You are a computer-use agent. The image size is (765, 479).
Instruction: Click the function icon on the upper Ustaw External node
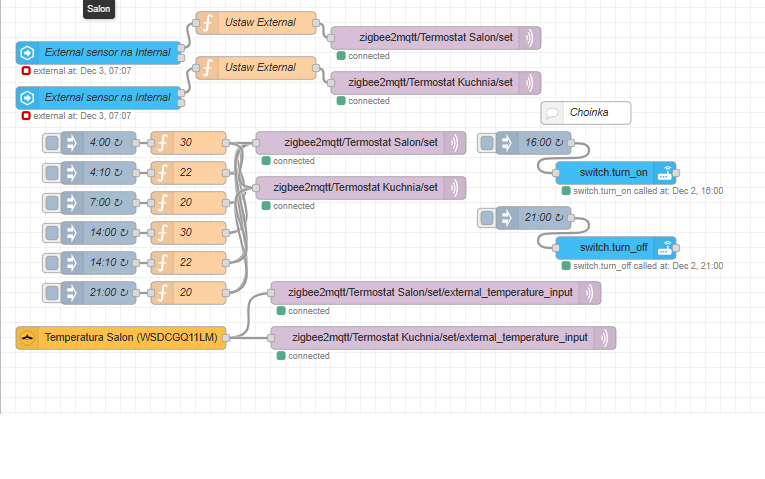[209, 22]
